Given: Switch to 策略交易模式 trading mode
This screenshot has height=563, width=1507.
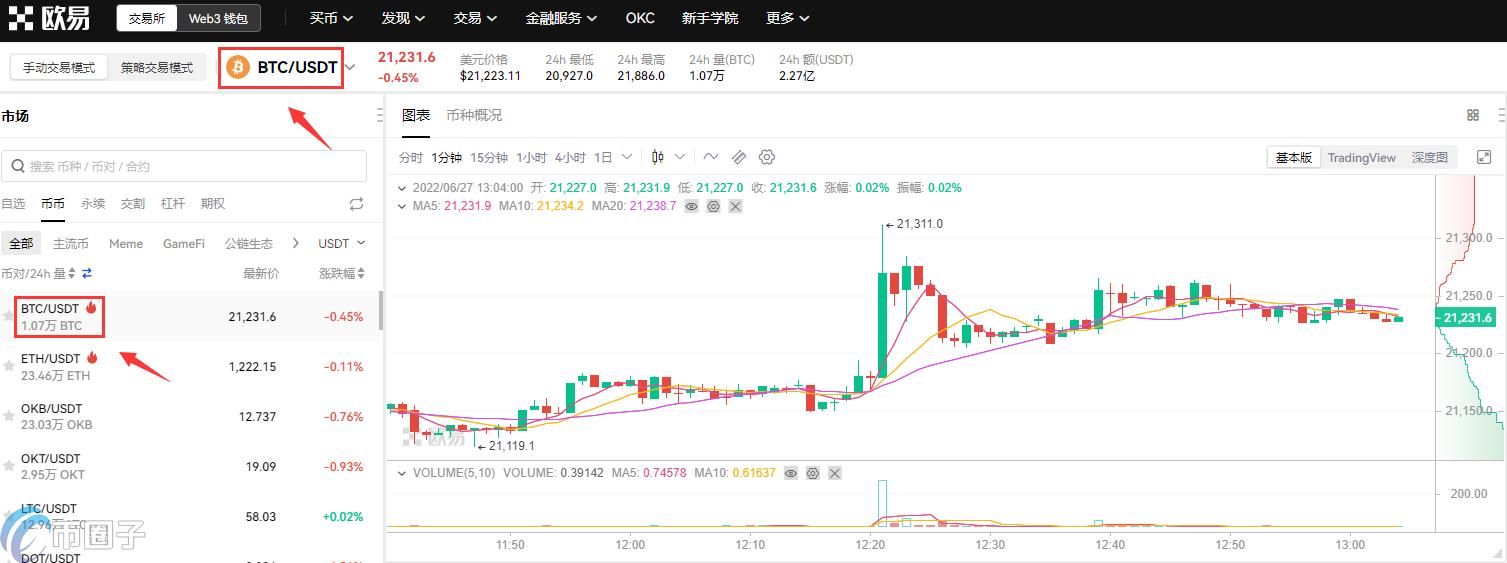Looking at the screenshot, I should 157,68.
